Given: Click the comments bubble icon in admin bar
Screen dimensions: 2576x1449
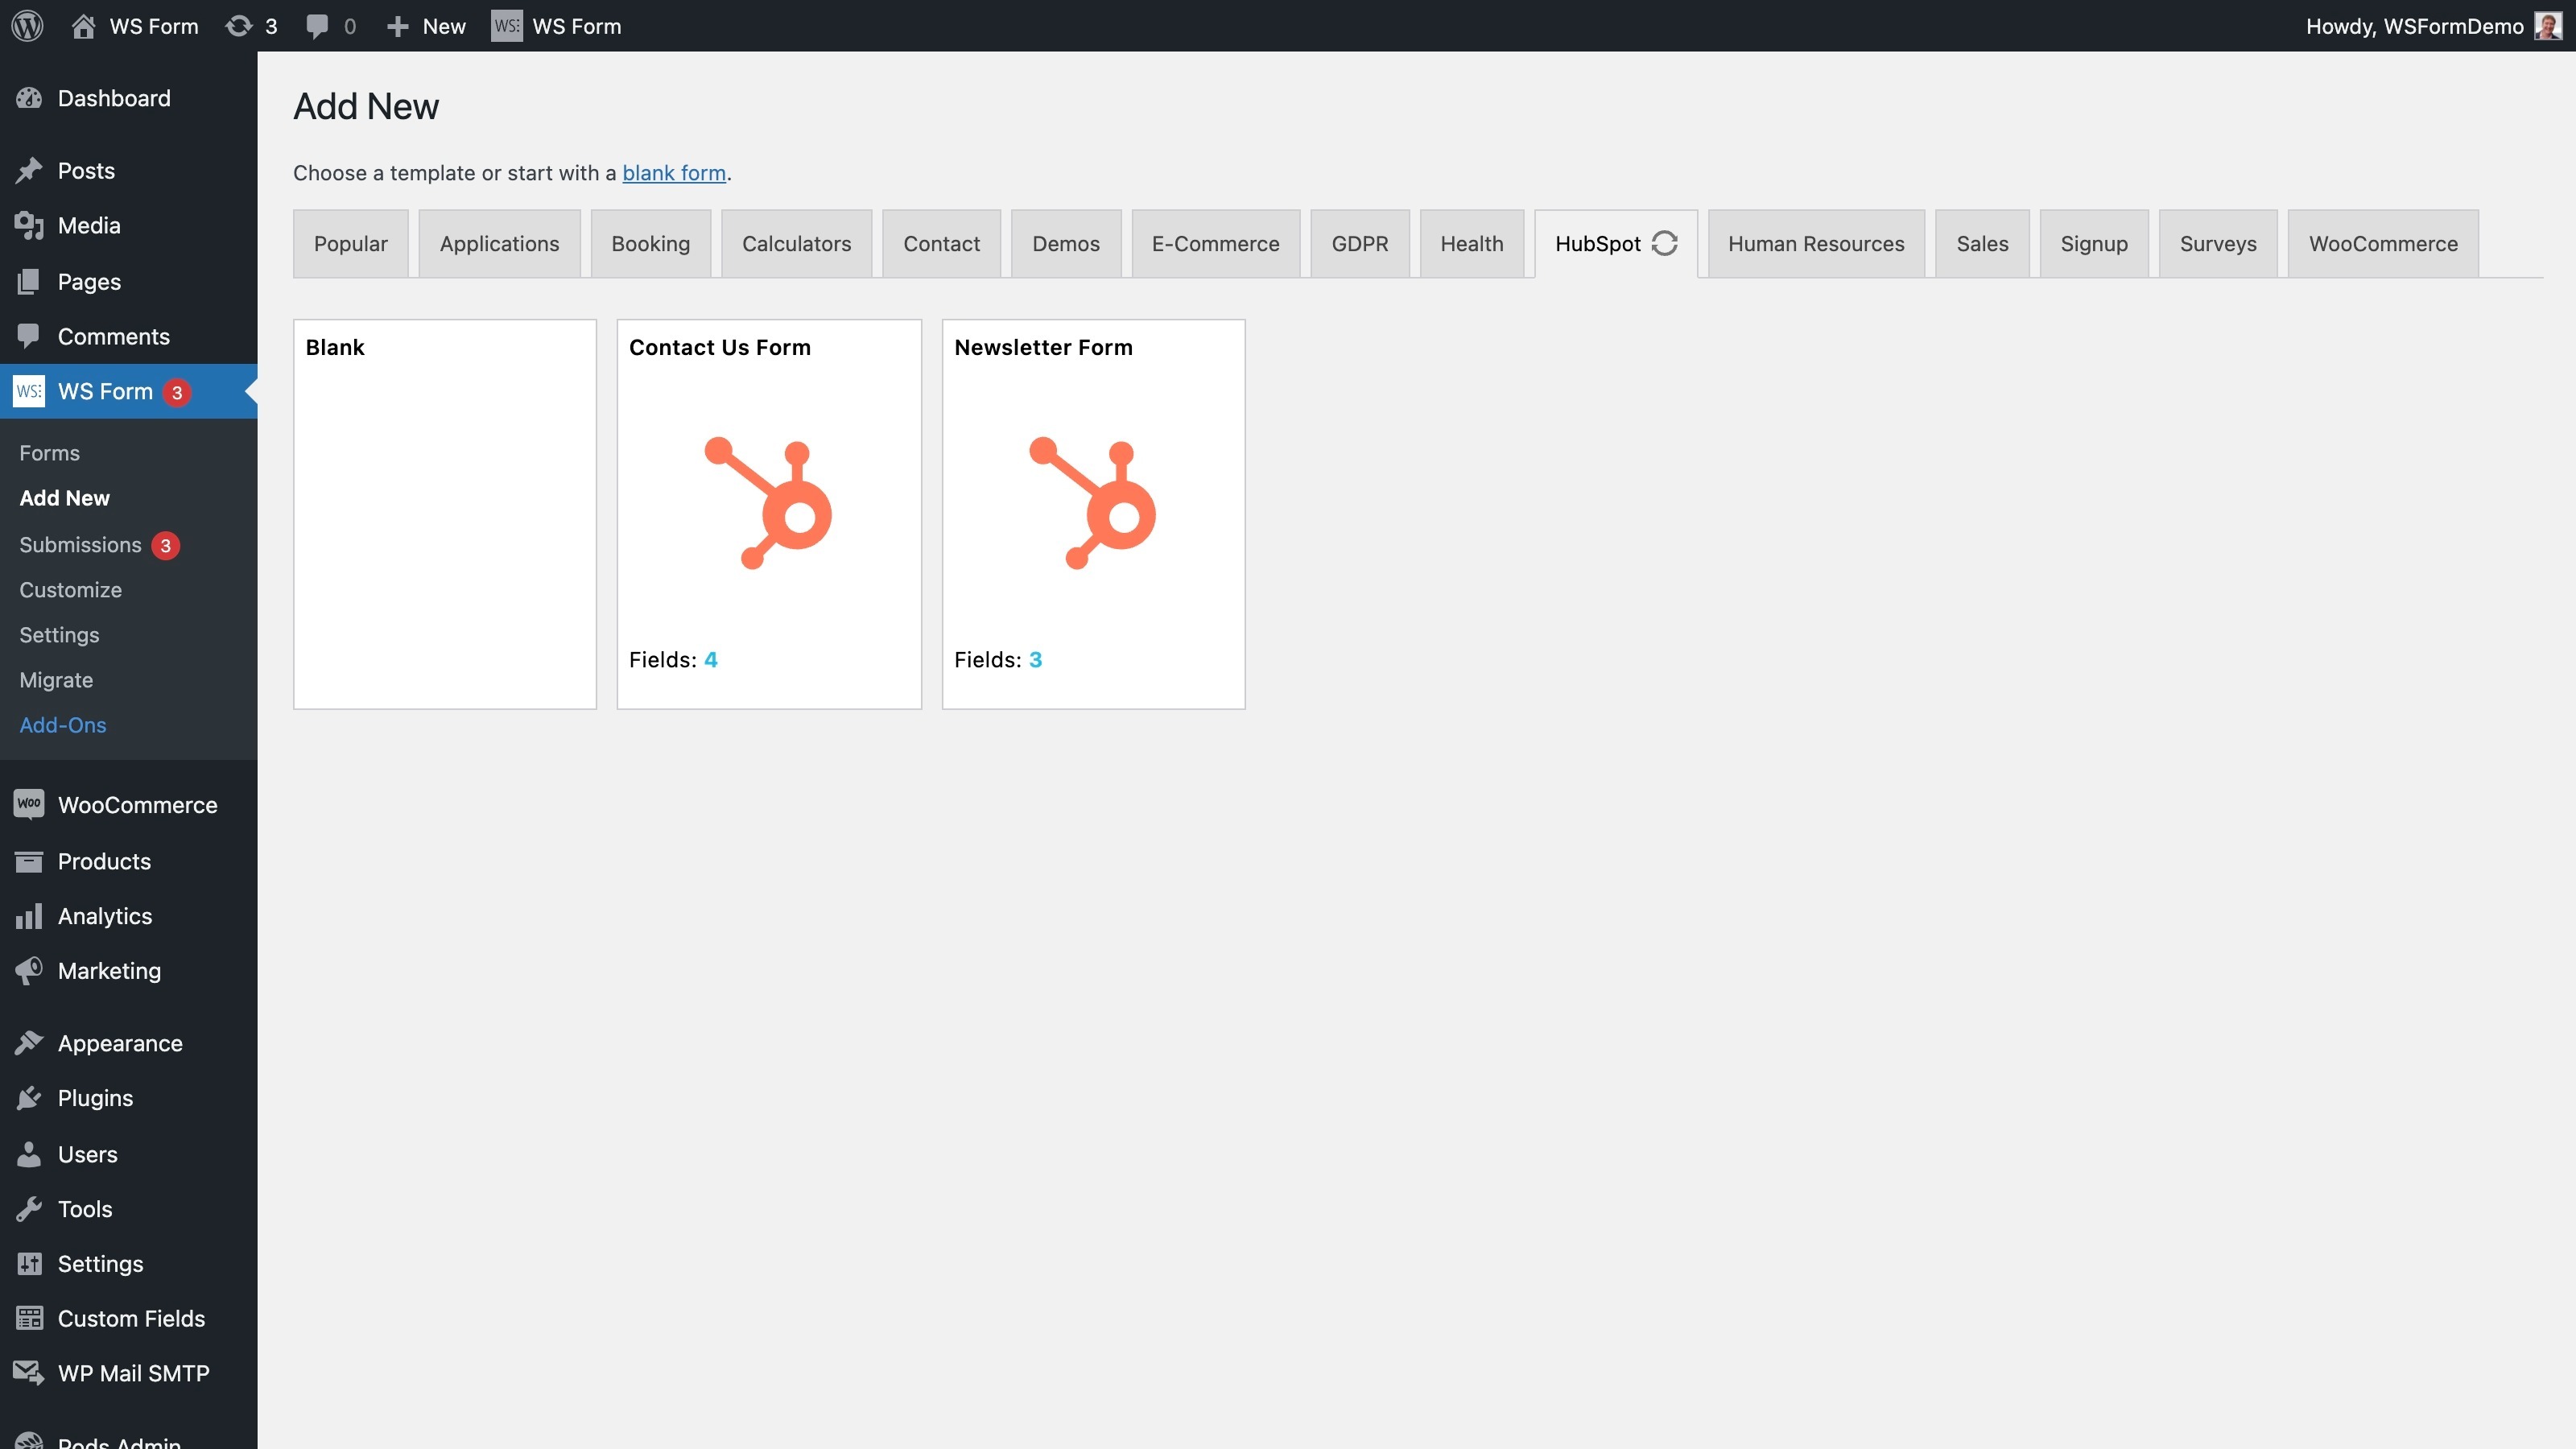Looking at the screenshot, I should 317,26.
